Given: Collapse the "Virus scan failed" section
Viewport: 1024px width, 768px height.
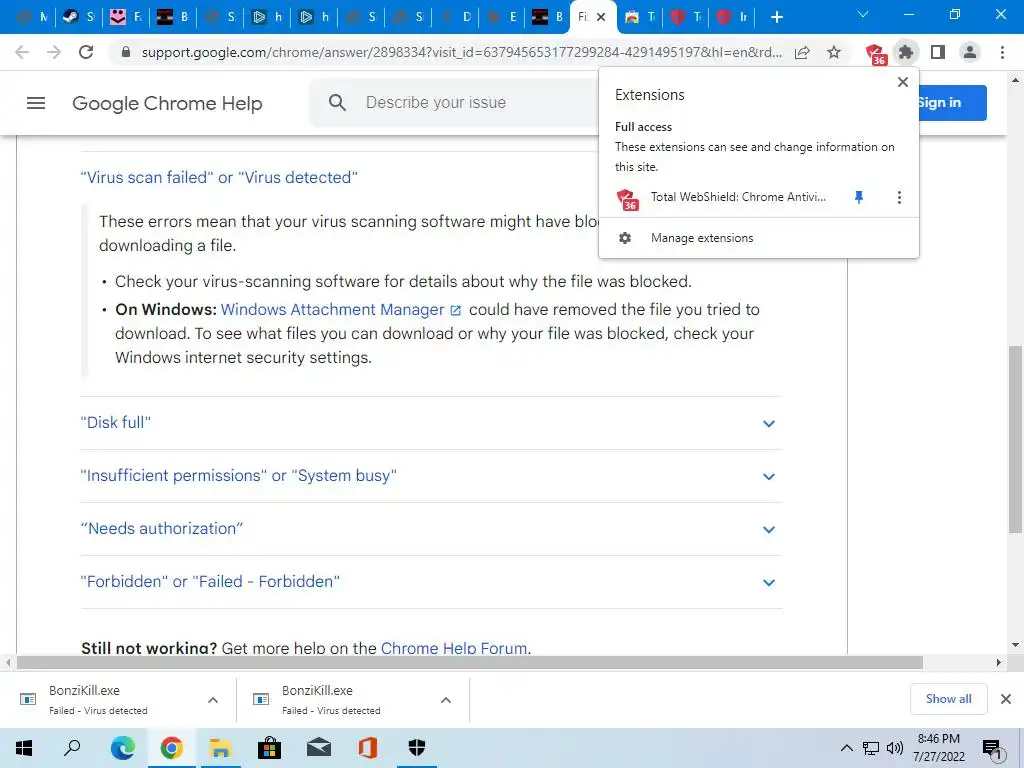Looking at the screenshot, I should coord(219,178).
